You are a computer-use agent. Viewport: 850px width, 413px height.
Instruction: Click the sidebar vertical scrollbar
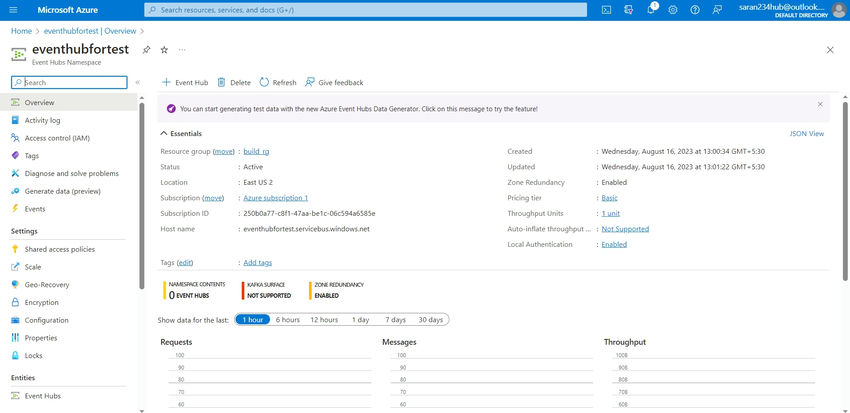141,195
